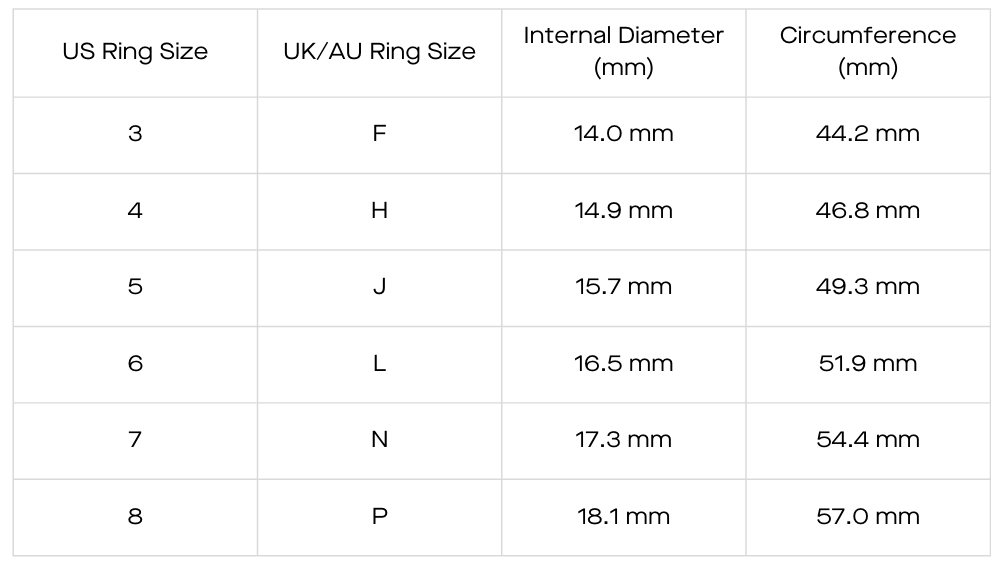Click UK/AU size F cell

[379, 134]
